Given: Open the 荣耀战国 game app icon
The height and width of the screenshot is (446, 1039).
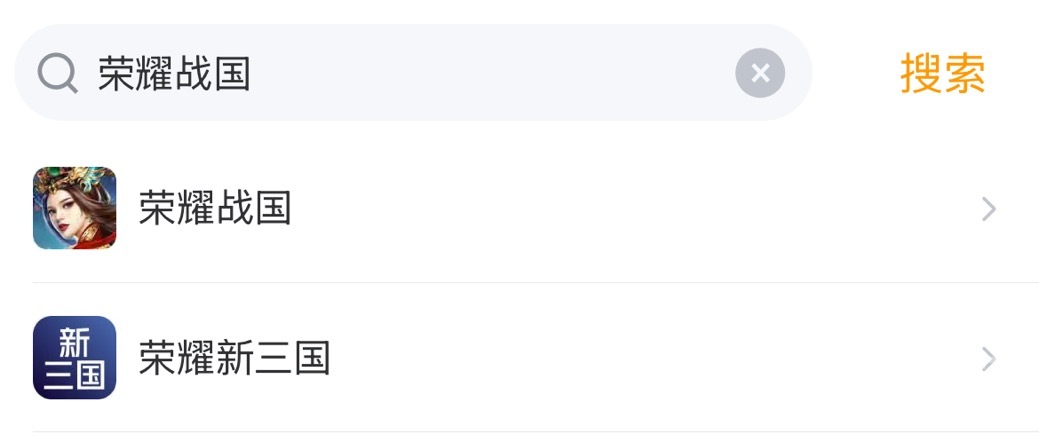Looking at the screenshot, I should click(75, 208).
